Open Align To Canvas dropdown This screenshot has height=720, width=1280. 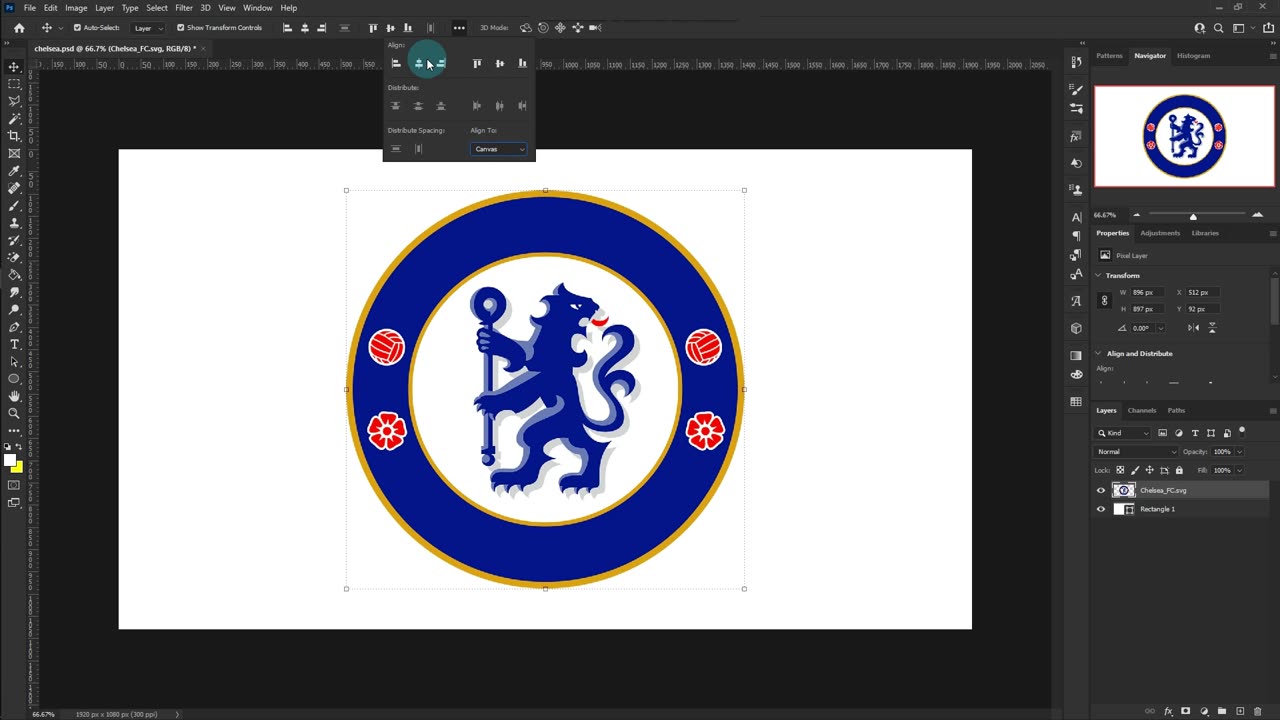pyautogui.click(x=499, y=149)
